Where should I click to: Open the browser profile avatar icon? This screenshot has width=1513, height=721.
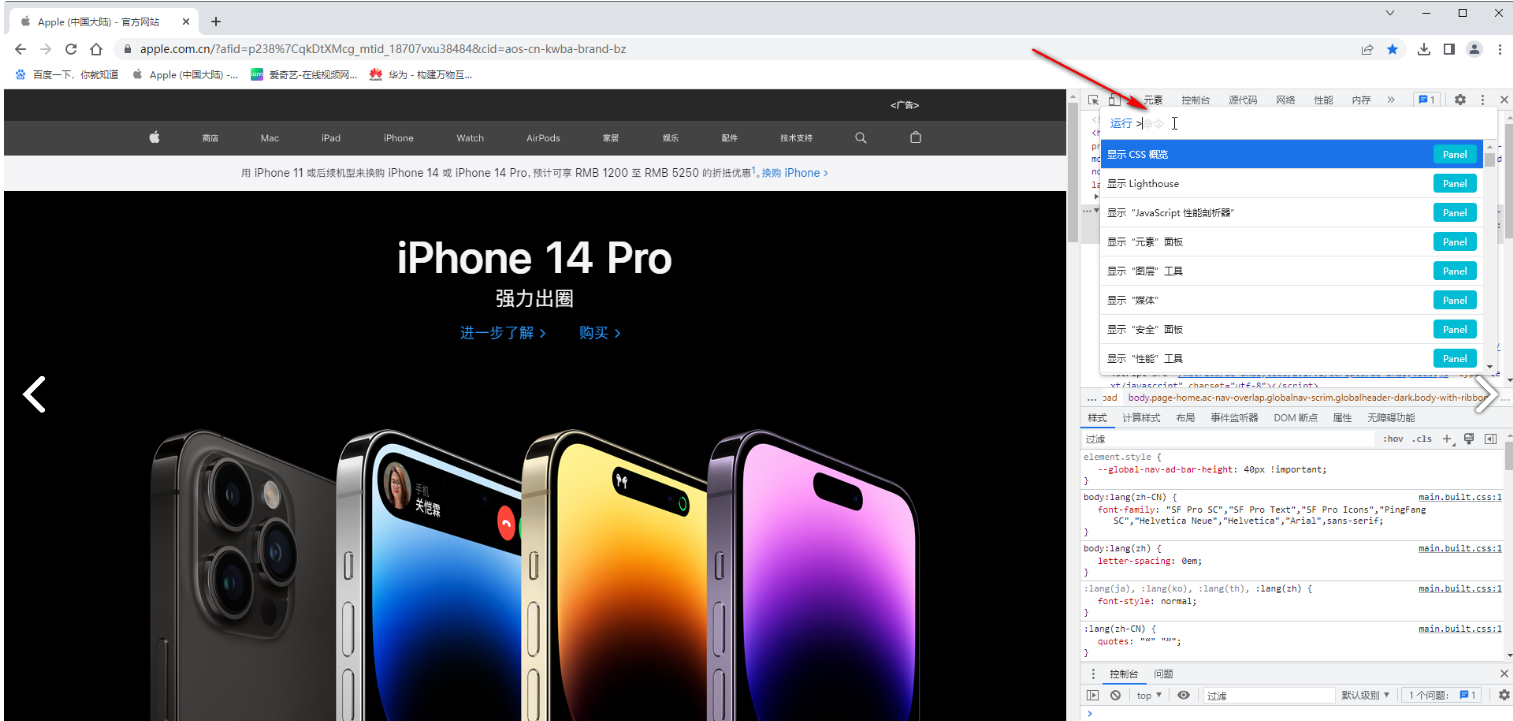pyautogui.click(x=1474, y=49)
